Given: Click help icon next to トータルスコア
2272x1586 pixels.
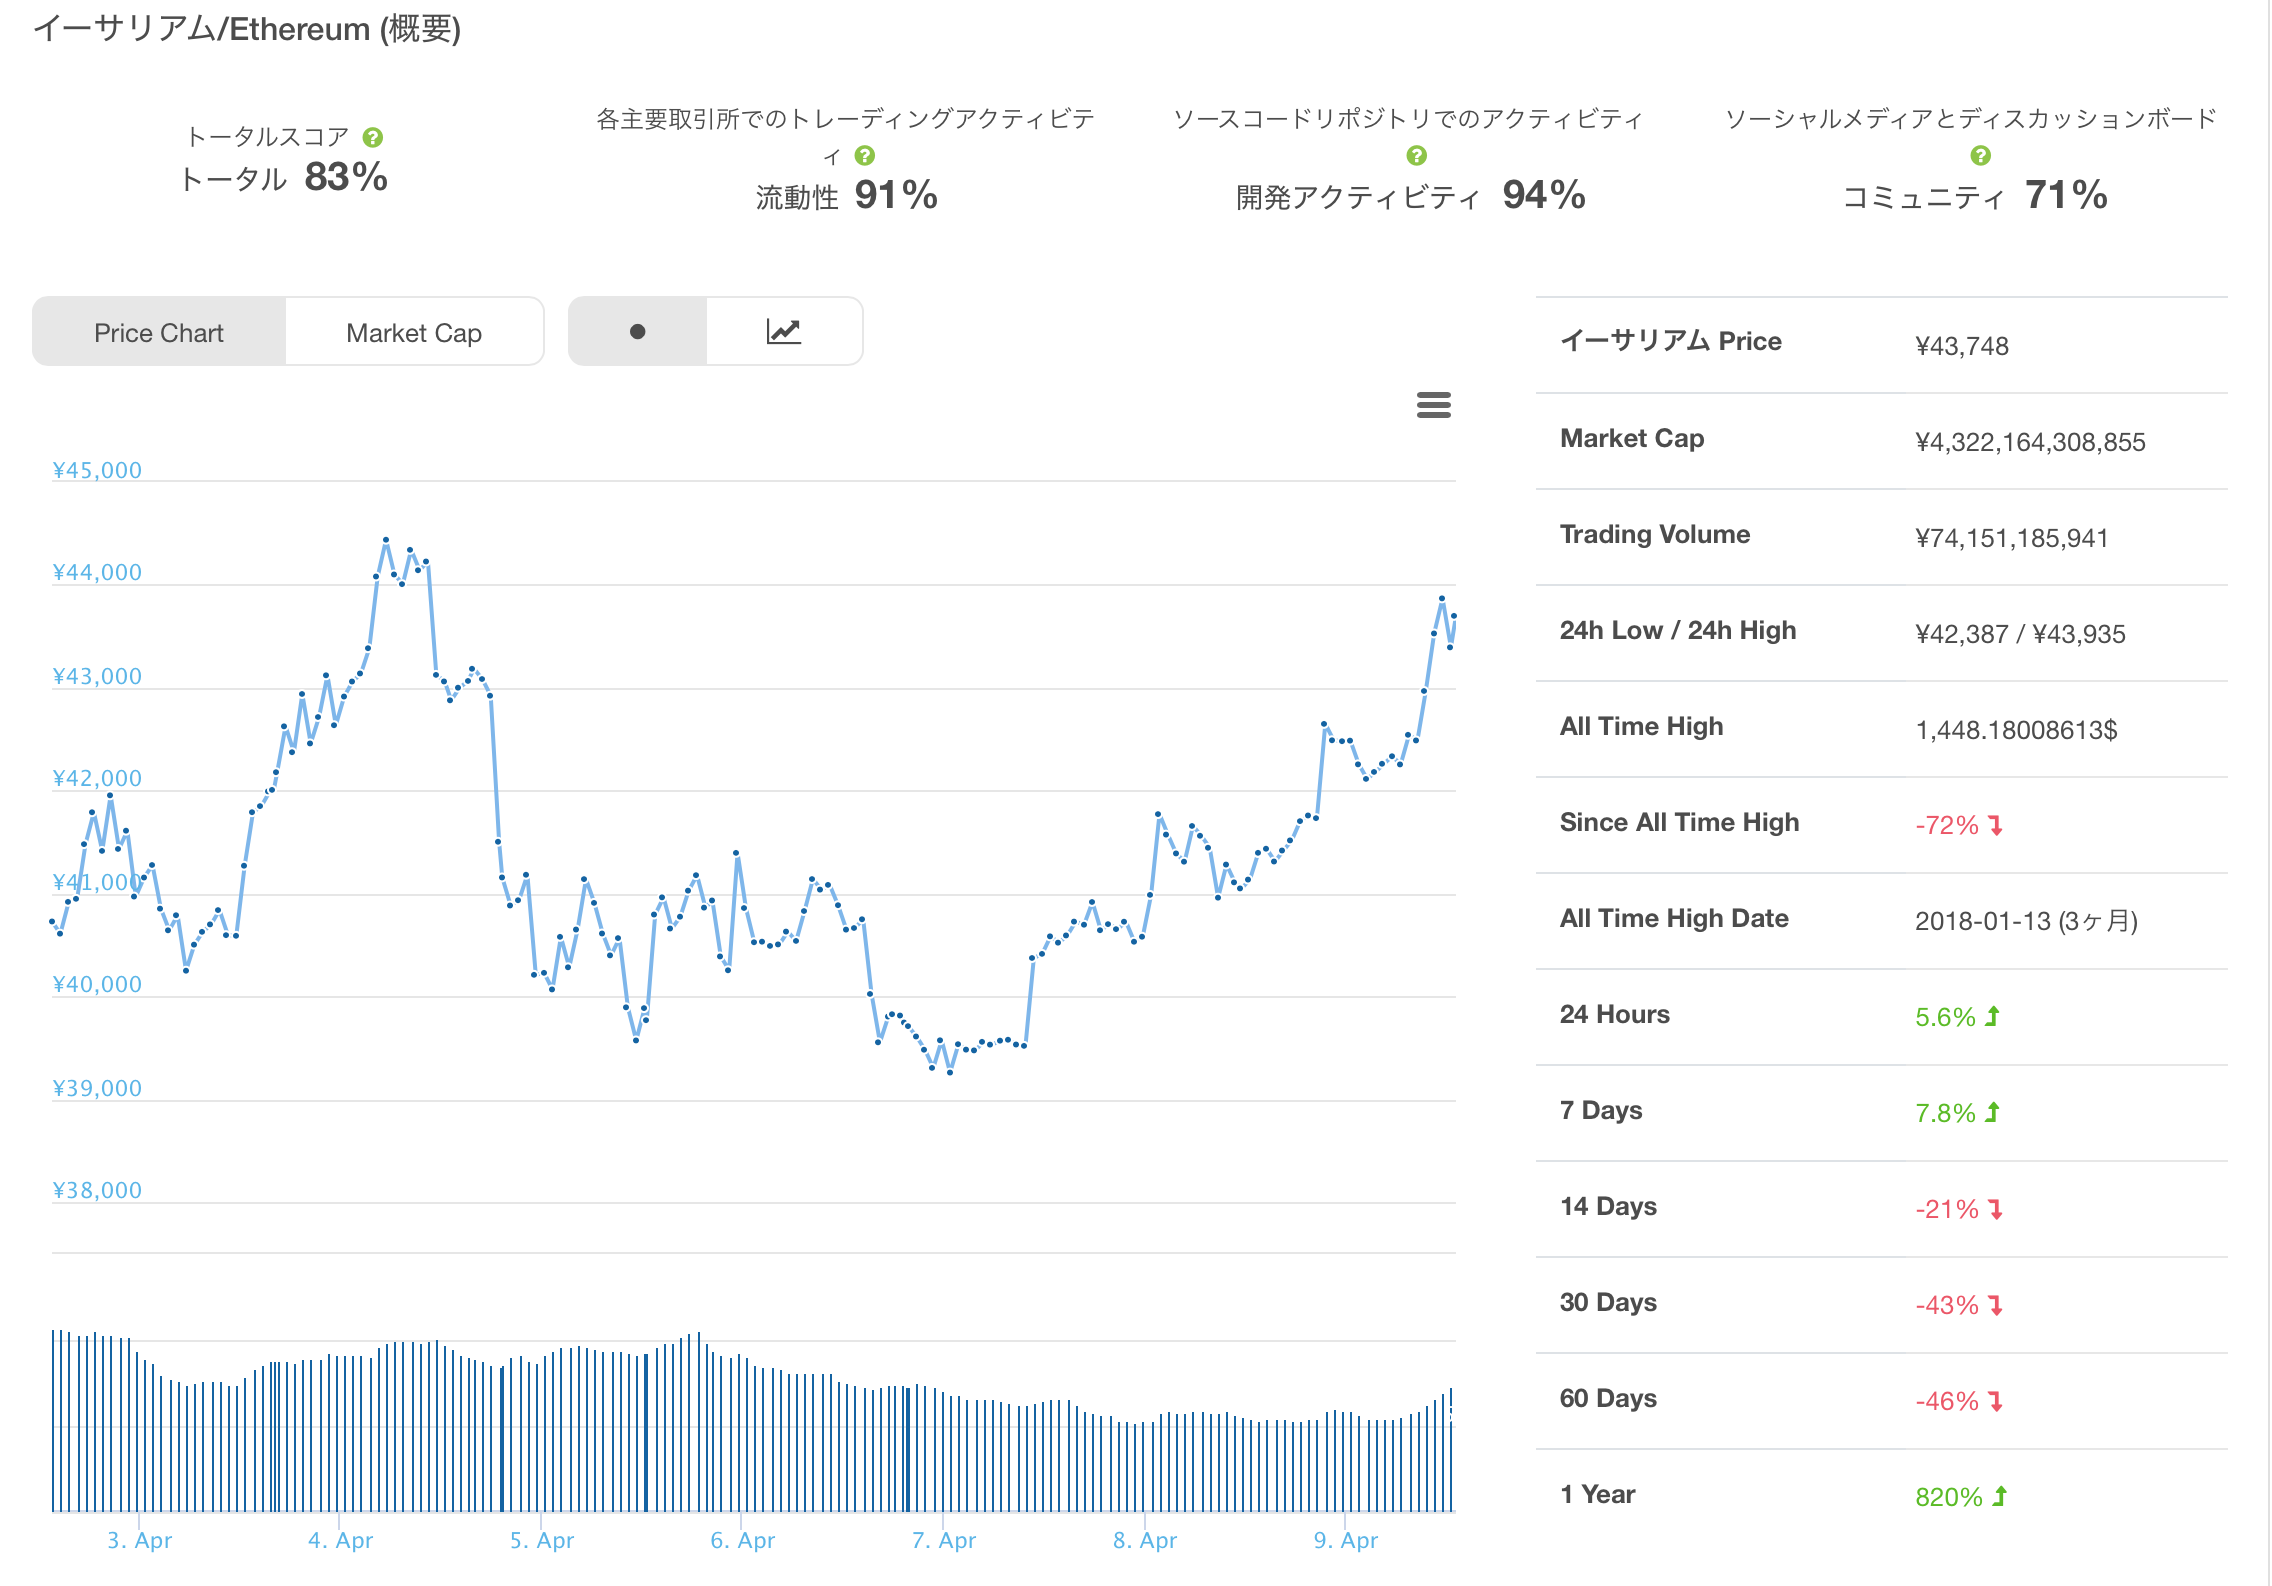Looking at the screenshot, I should [x=373, y=137].
